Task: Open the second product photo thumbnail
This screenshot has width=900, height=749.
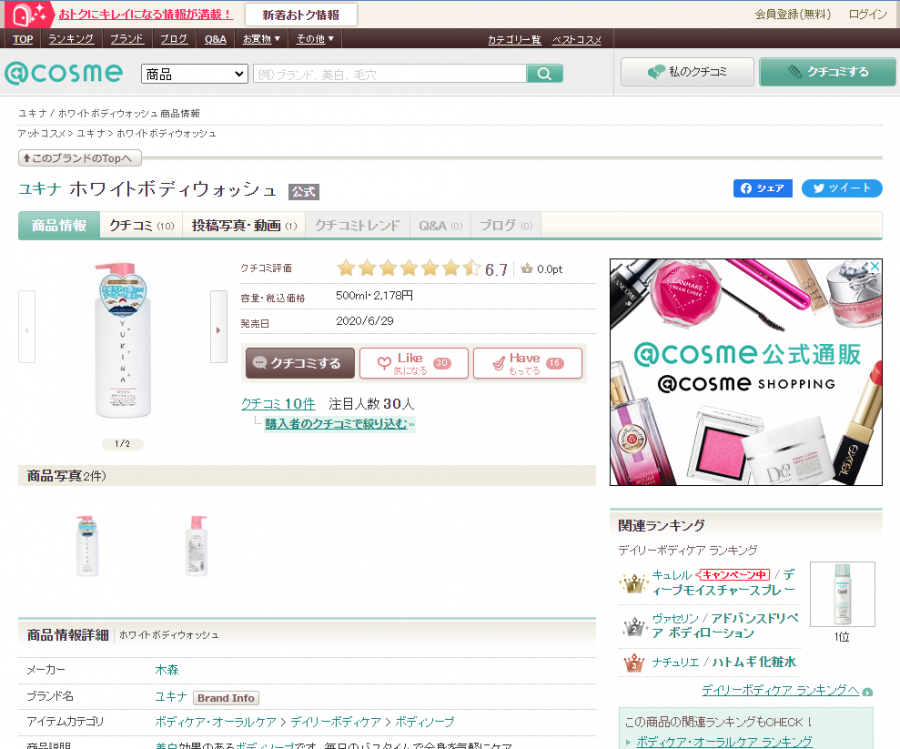Action: tap(196, 545)
